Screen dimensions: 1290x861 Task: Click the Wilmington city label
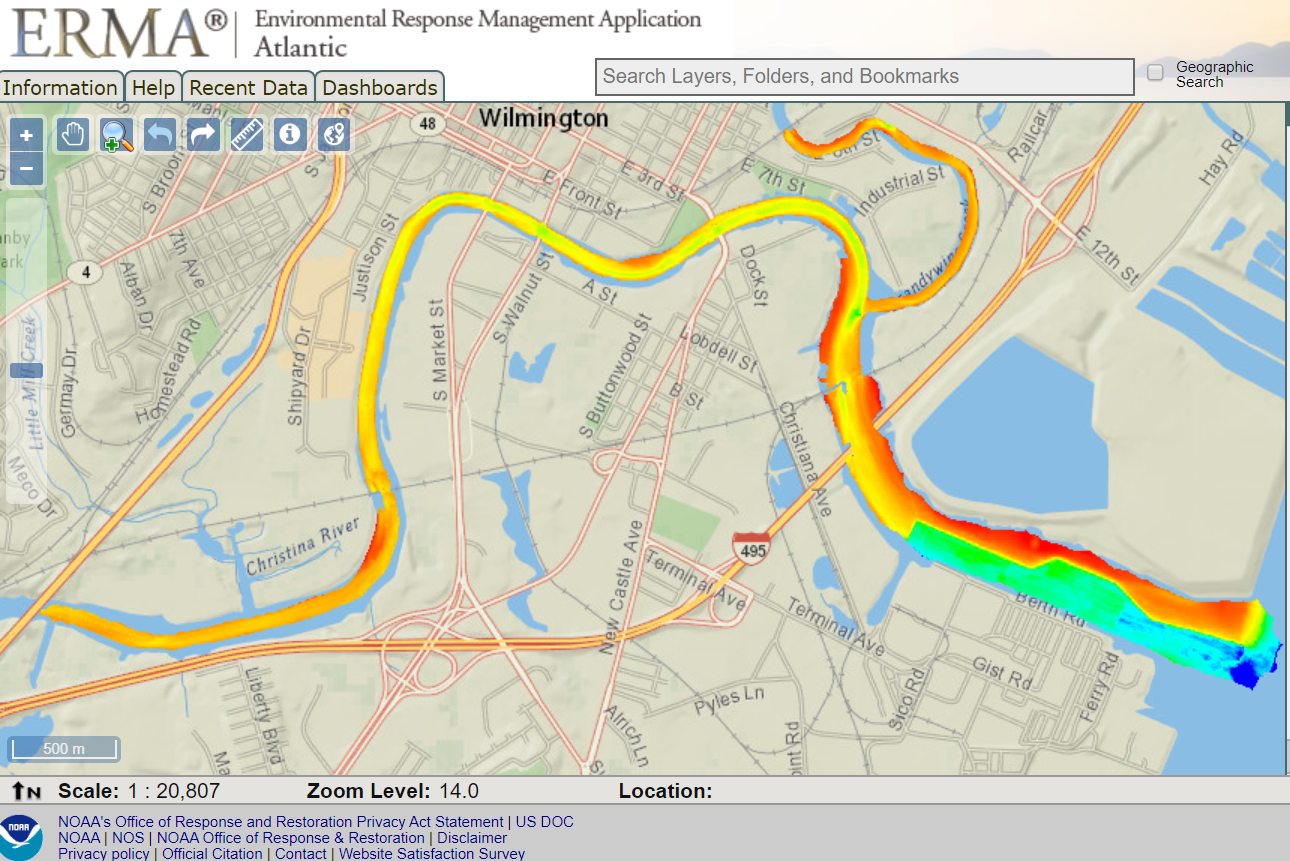(x=543, y=118)
